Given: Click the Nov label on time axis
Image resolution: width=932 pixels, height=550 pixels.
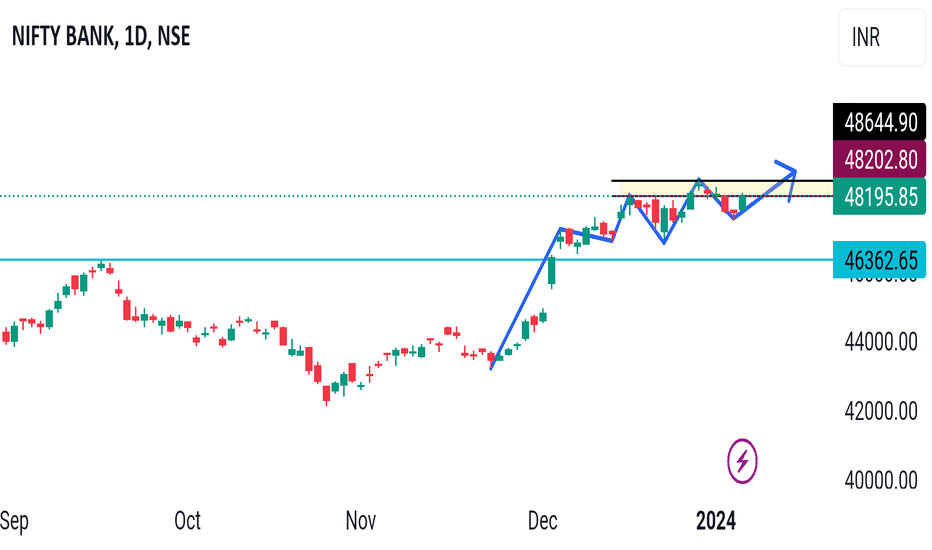Looking at the screenshot, I should (360, 521).
